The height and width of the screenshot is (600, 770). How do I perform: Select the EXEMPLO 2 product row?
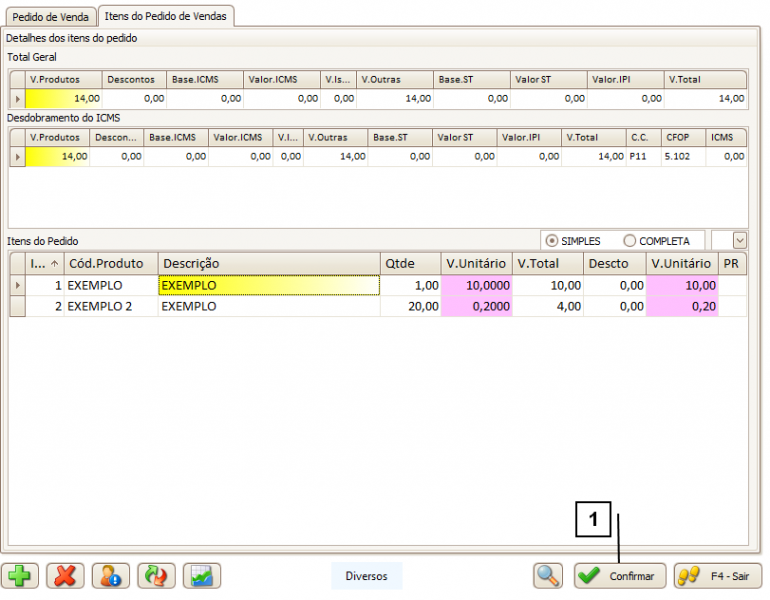[x=100, y=306]
